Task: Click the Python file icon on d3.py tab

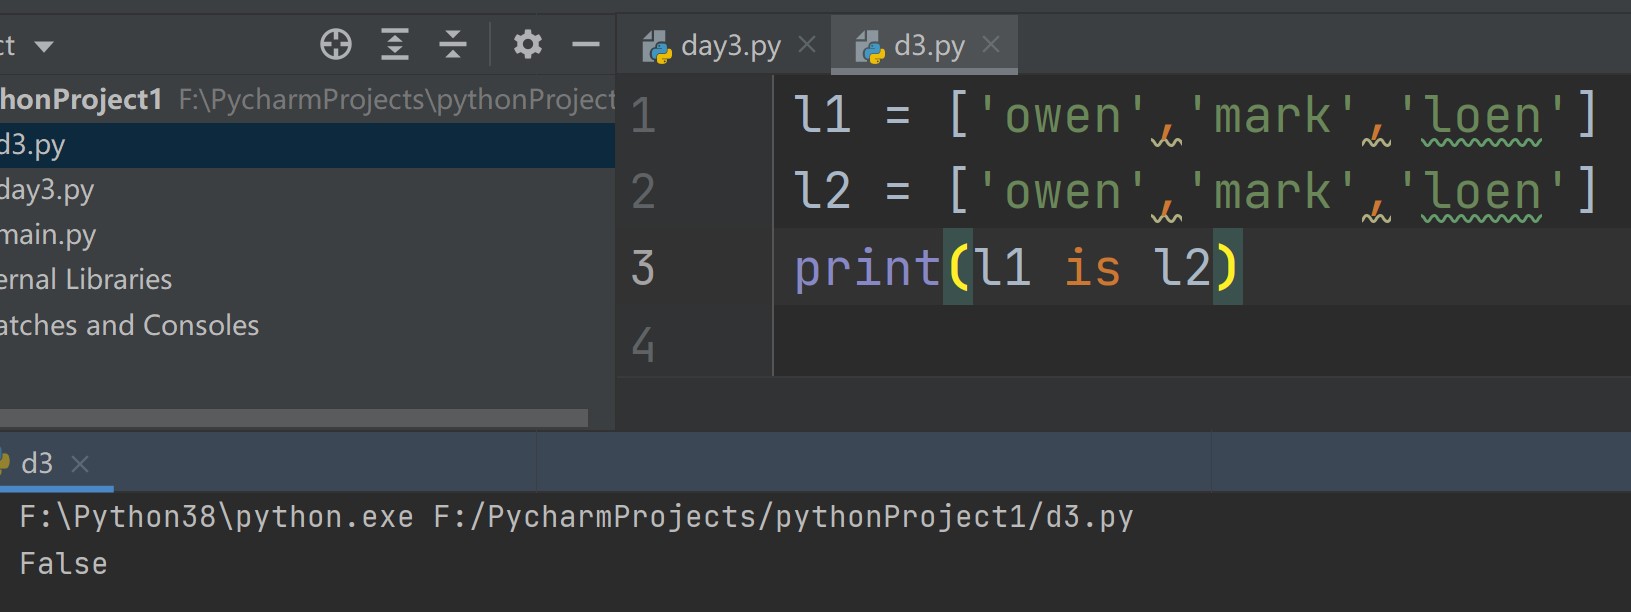Action: click(869, 47)
